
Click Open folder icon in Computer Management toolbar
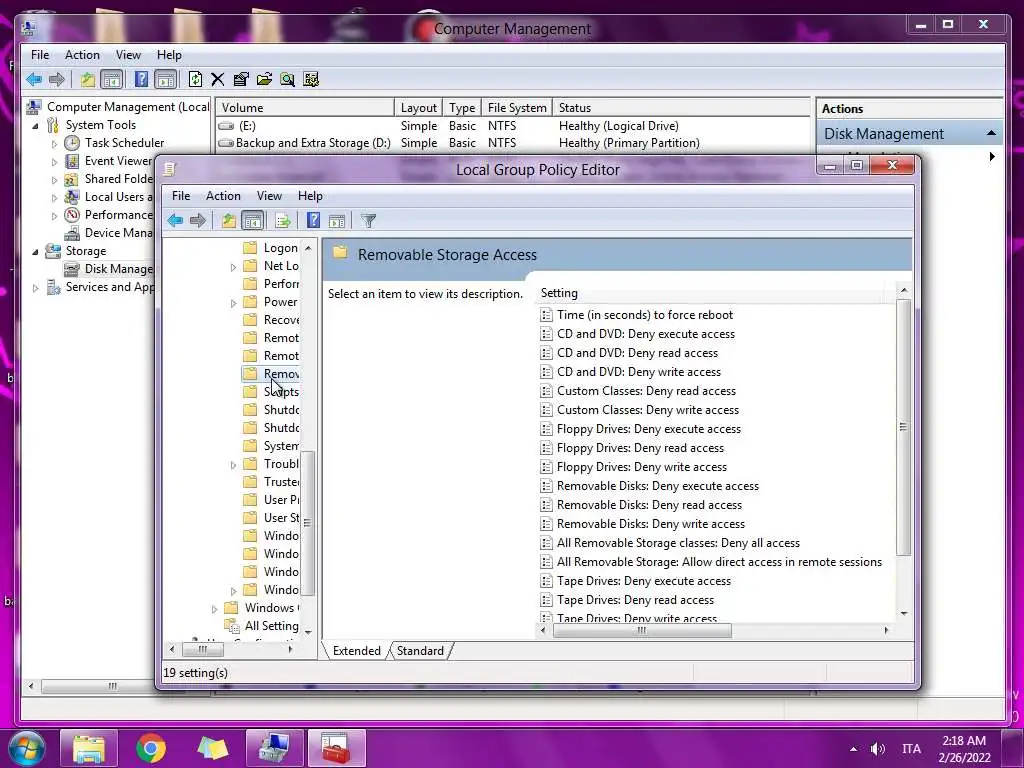click(264, 80)
